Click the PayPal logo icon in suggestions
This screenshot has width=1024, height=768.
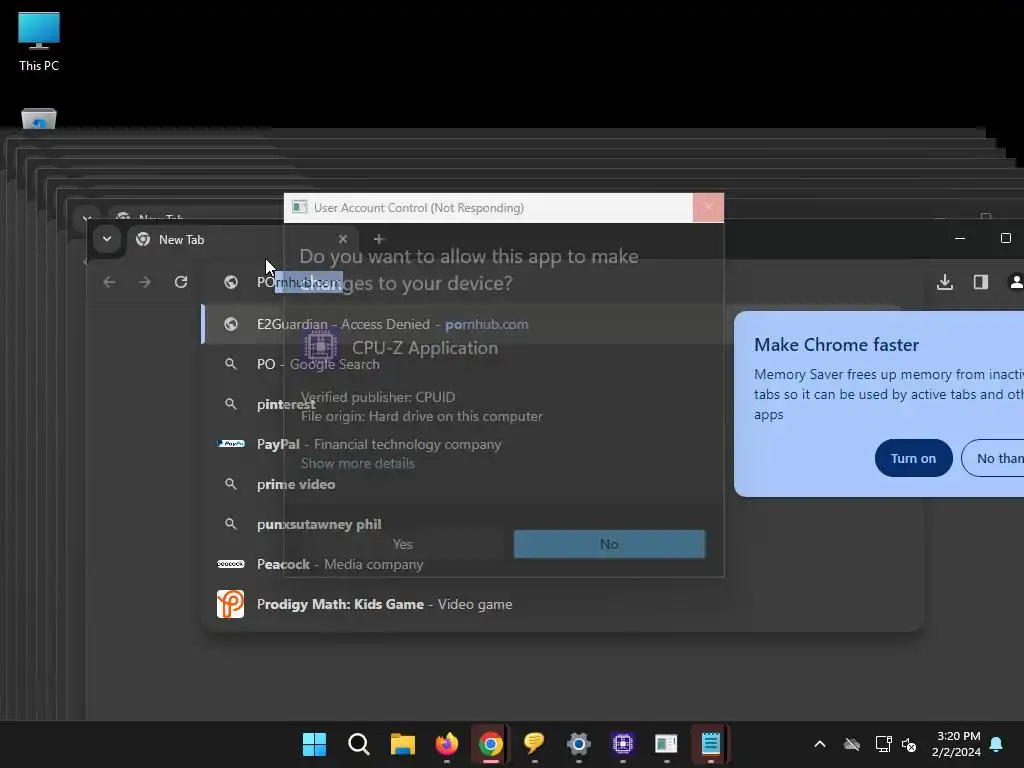click(231, 444)
